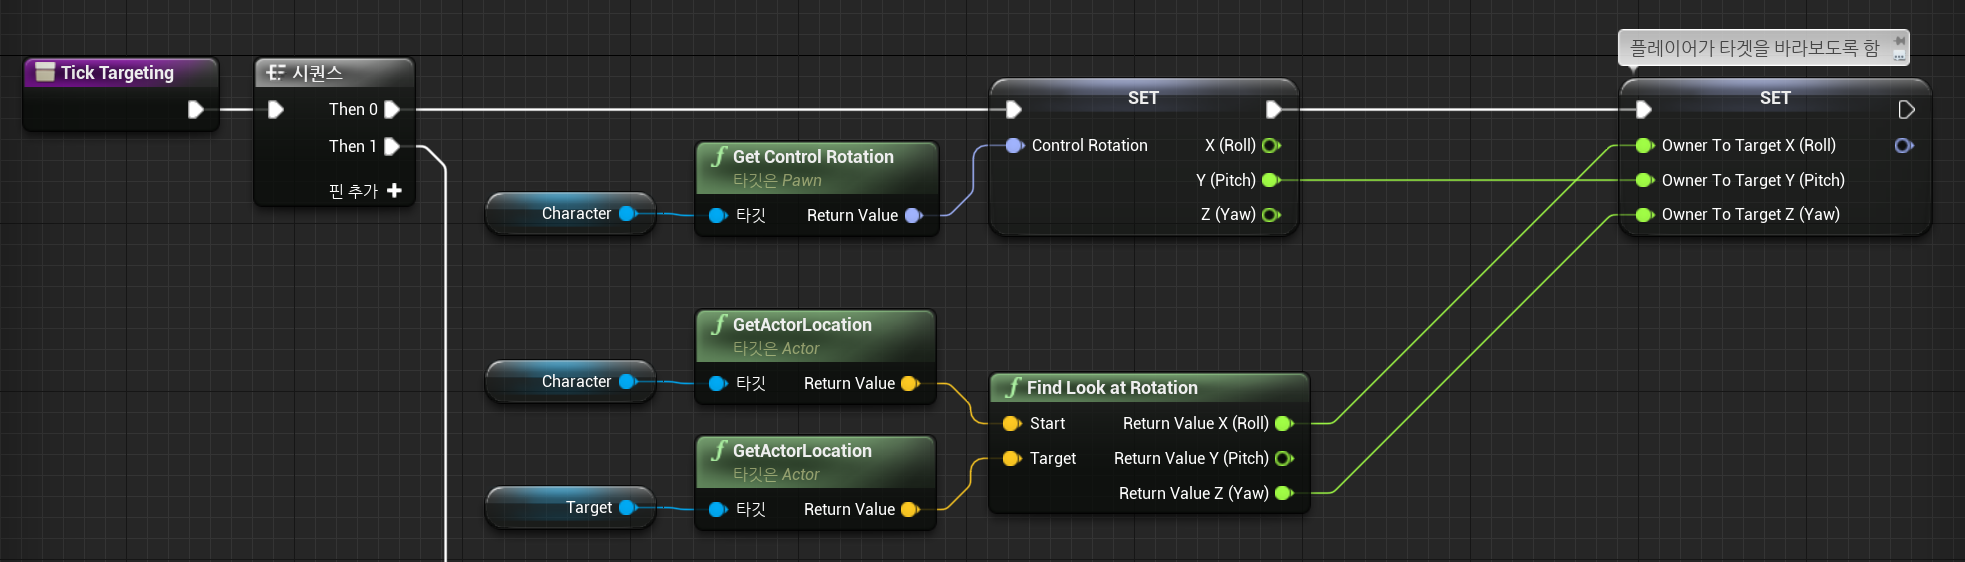Screen dimensions: 1965x562
Task: Click Return Value pin of GetActorLocation wired to Target input
Action: 910,509
